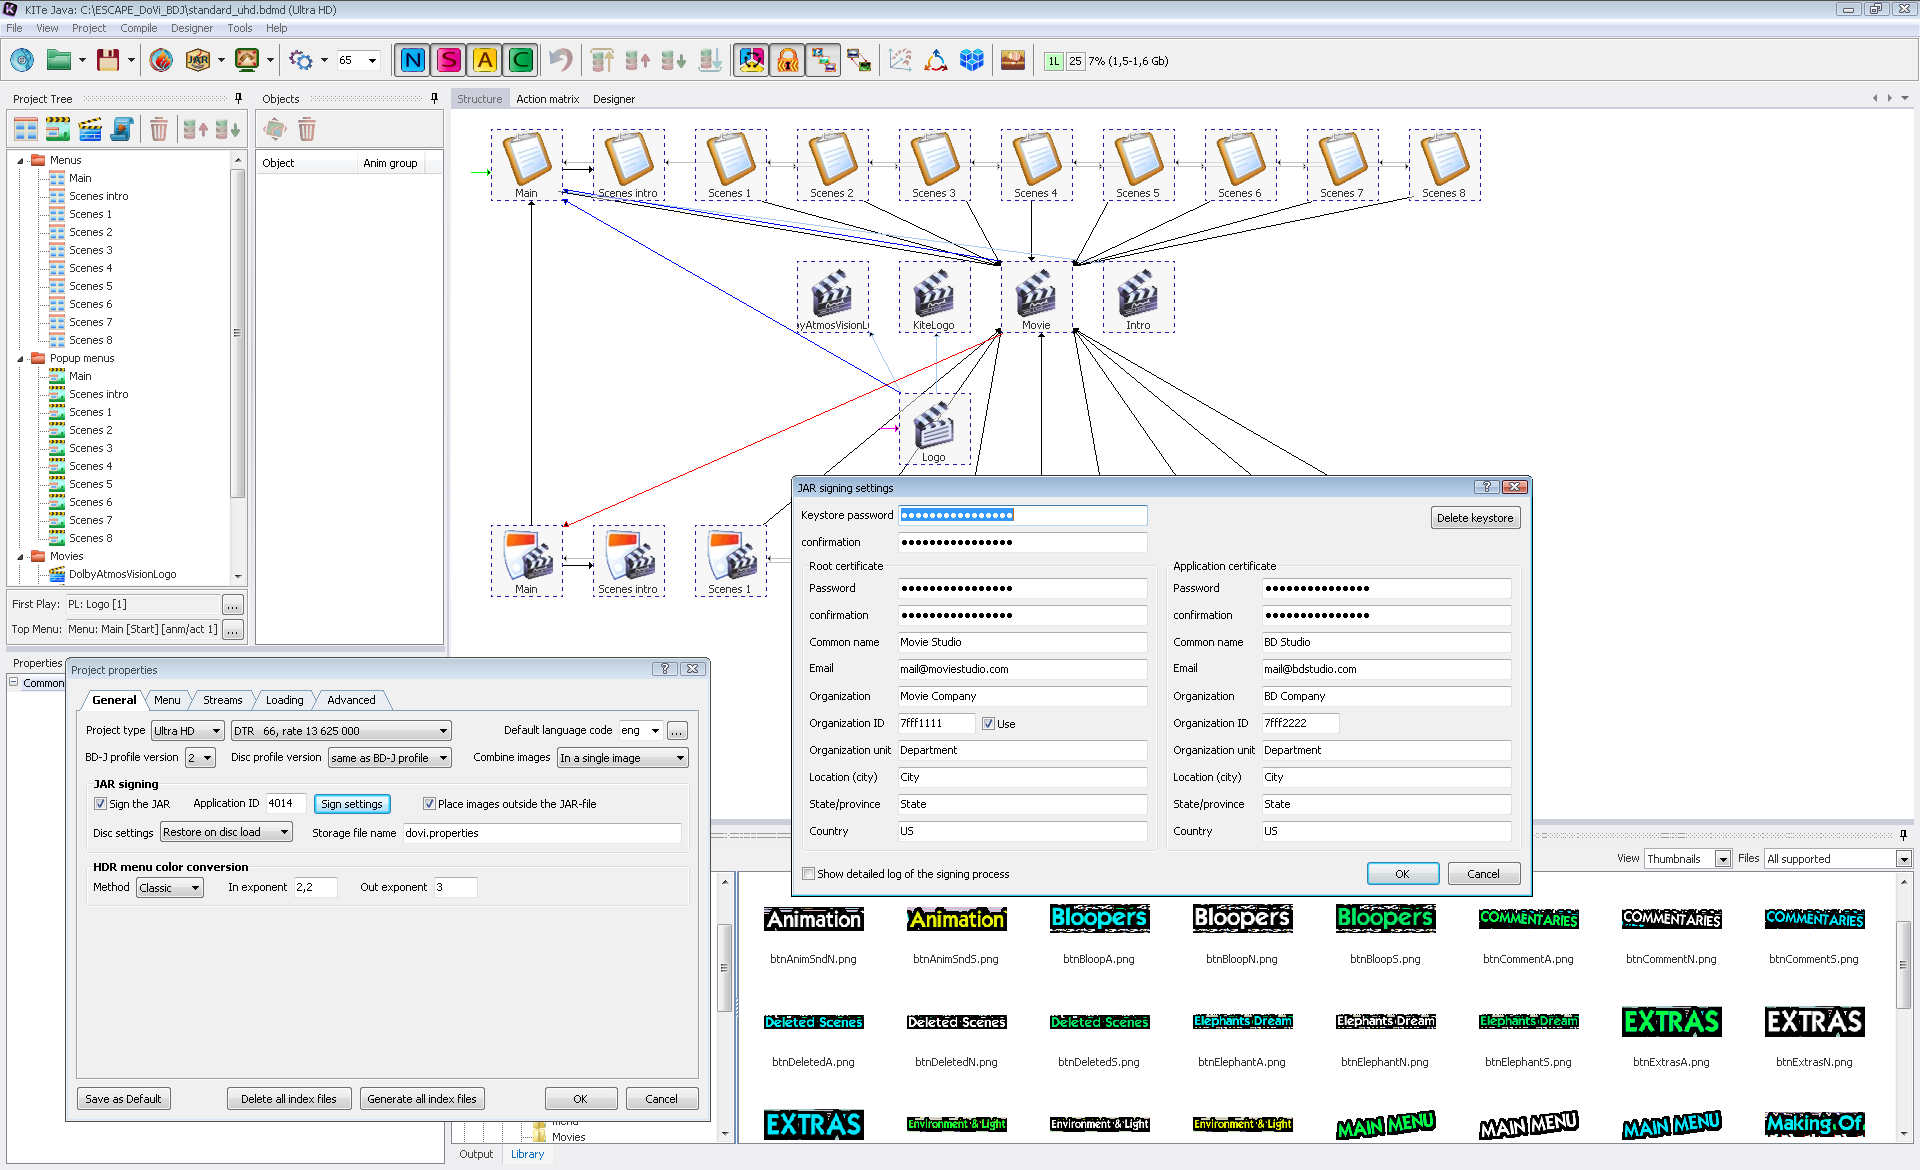Viewport: 1920px width, 1170px height.
Task: Toggle the magenta S state button
Action: pyautogui.click(x=449, y=61)
